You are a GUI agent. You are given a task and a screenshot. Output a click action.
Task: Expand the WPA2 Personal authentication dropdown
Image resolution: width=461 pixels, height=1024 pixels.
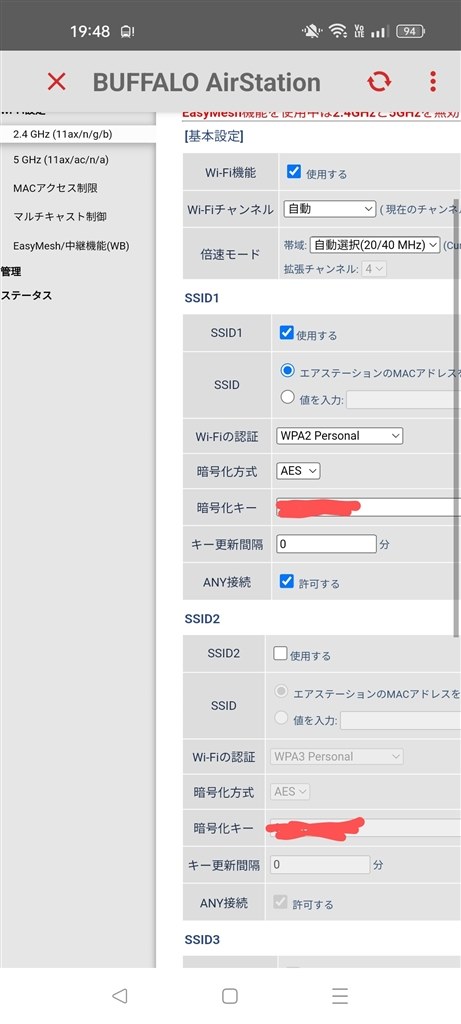click(340, 436)
